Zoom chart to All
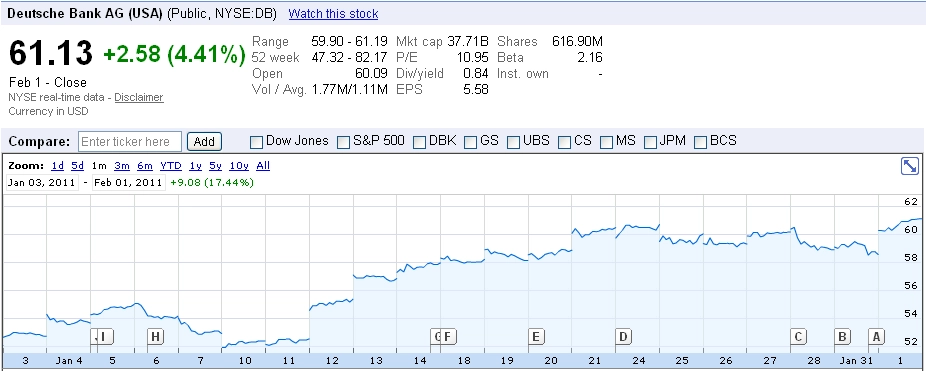 pos(263,166)
